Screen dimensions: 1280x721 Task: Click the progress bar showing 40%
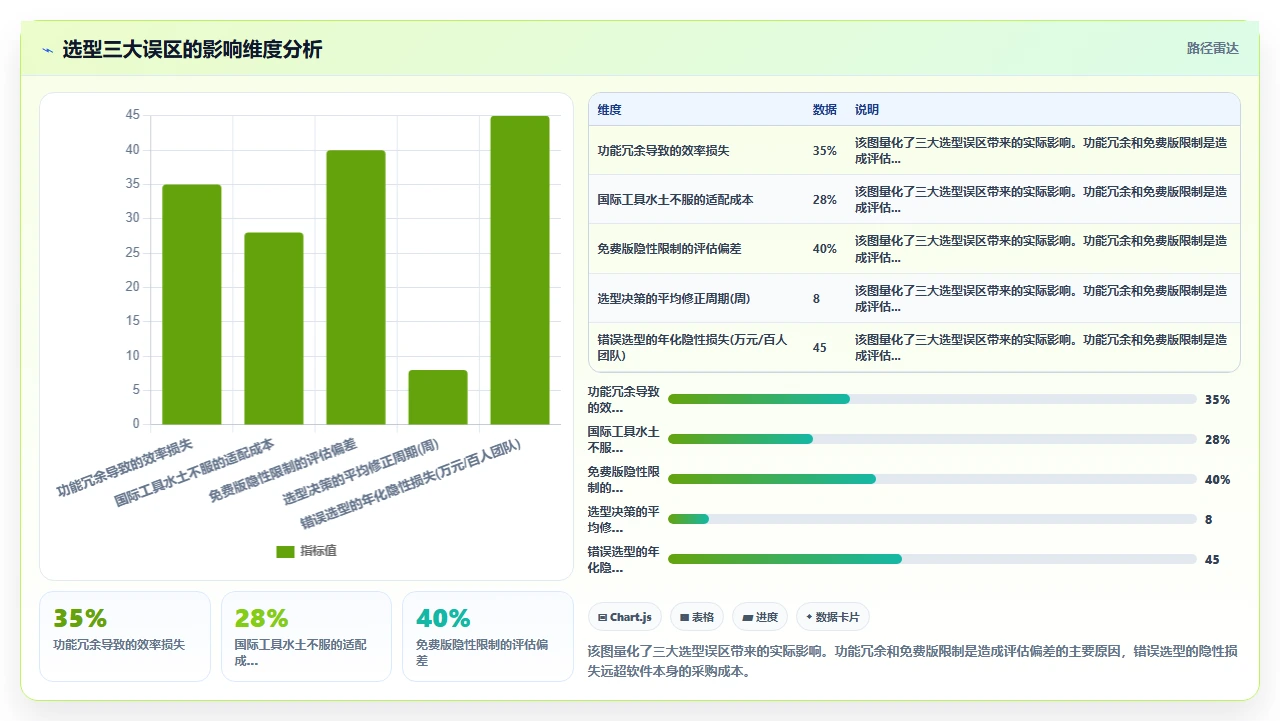pos(932,479)
